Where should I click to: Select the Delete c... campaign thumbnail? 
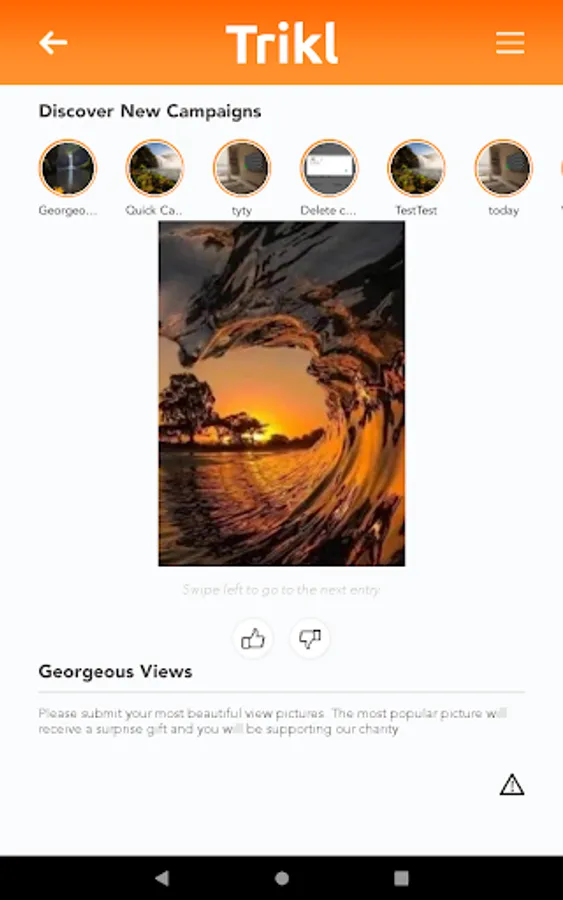tap(329, 169)
